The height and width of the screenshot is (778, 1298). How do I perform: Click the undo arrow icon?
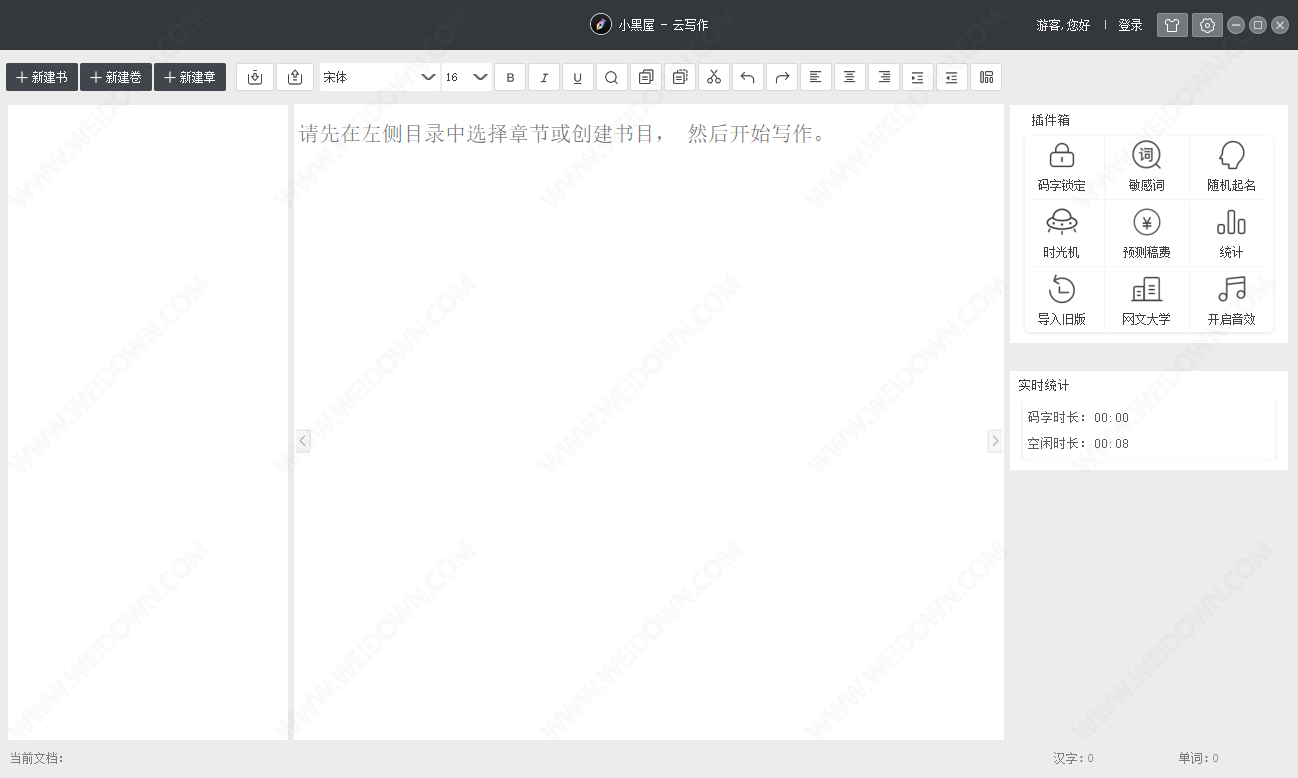coord(748,77)
